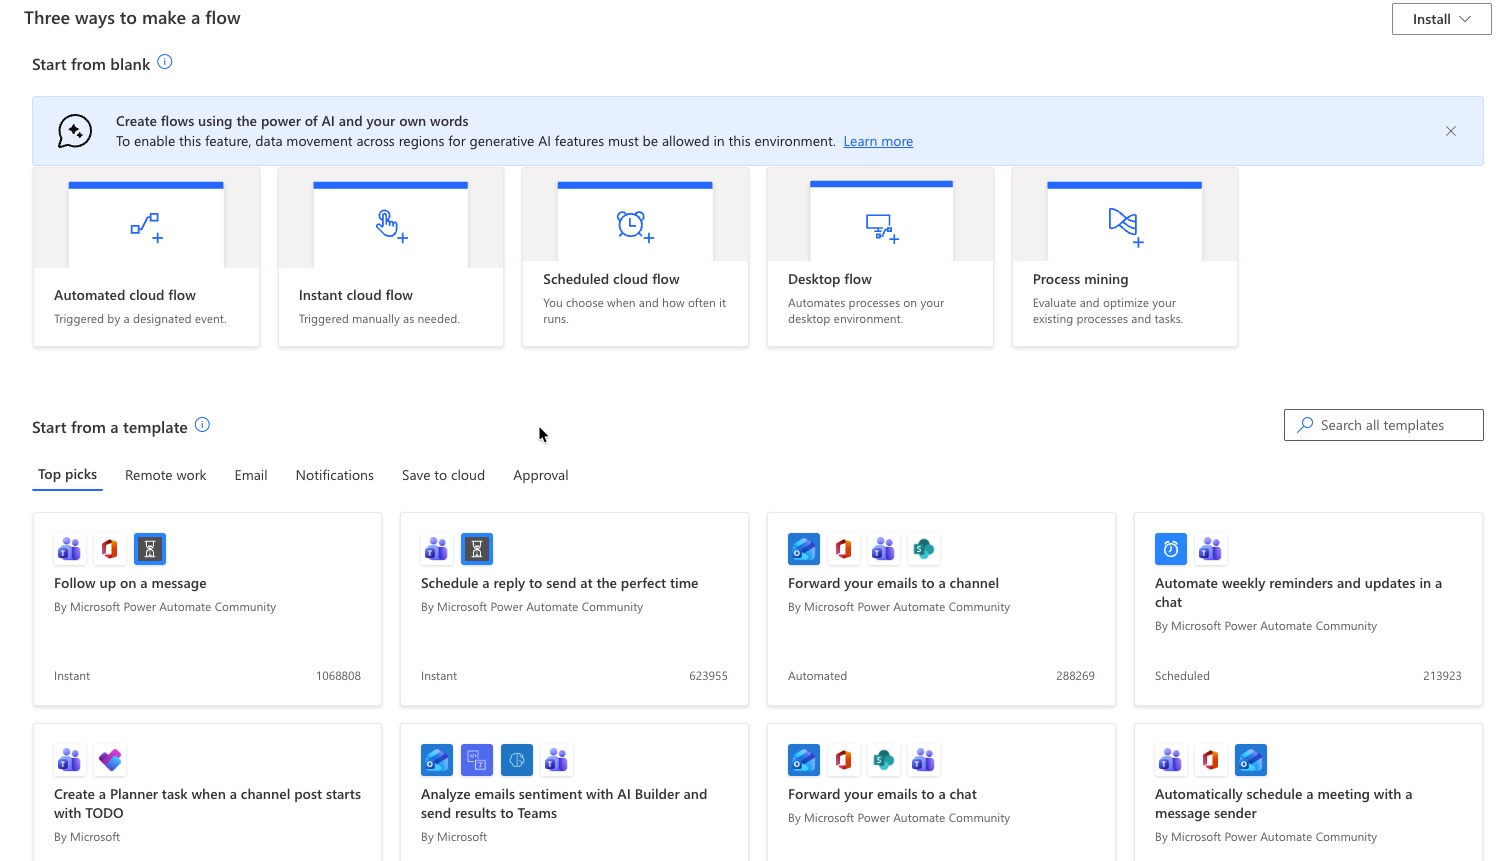Open Forward your emails to a channel template

[x=893, y=583]
